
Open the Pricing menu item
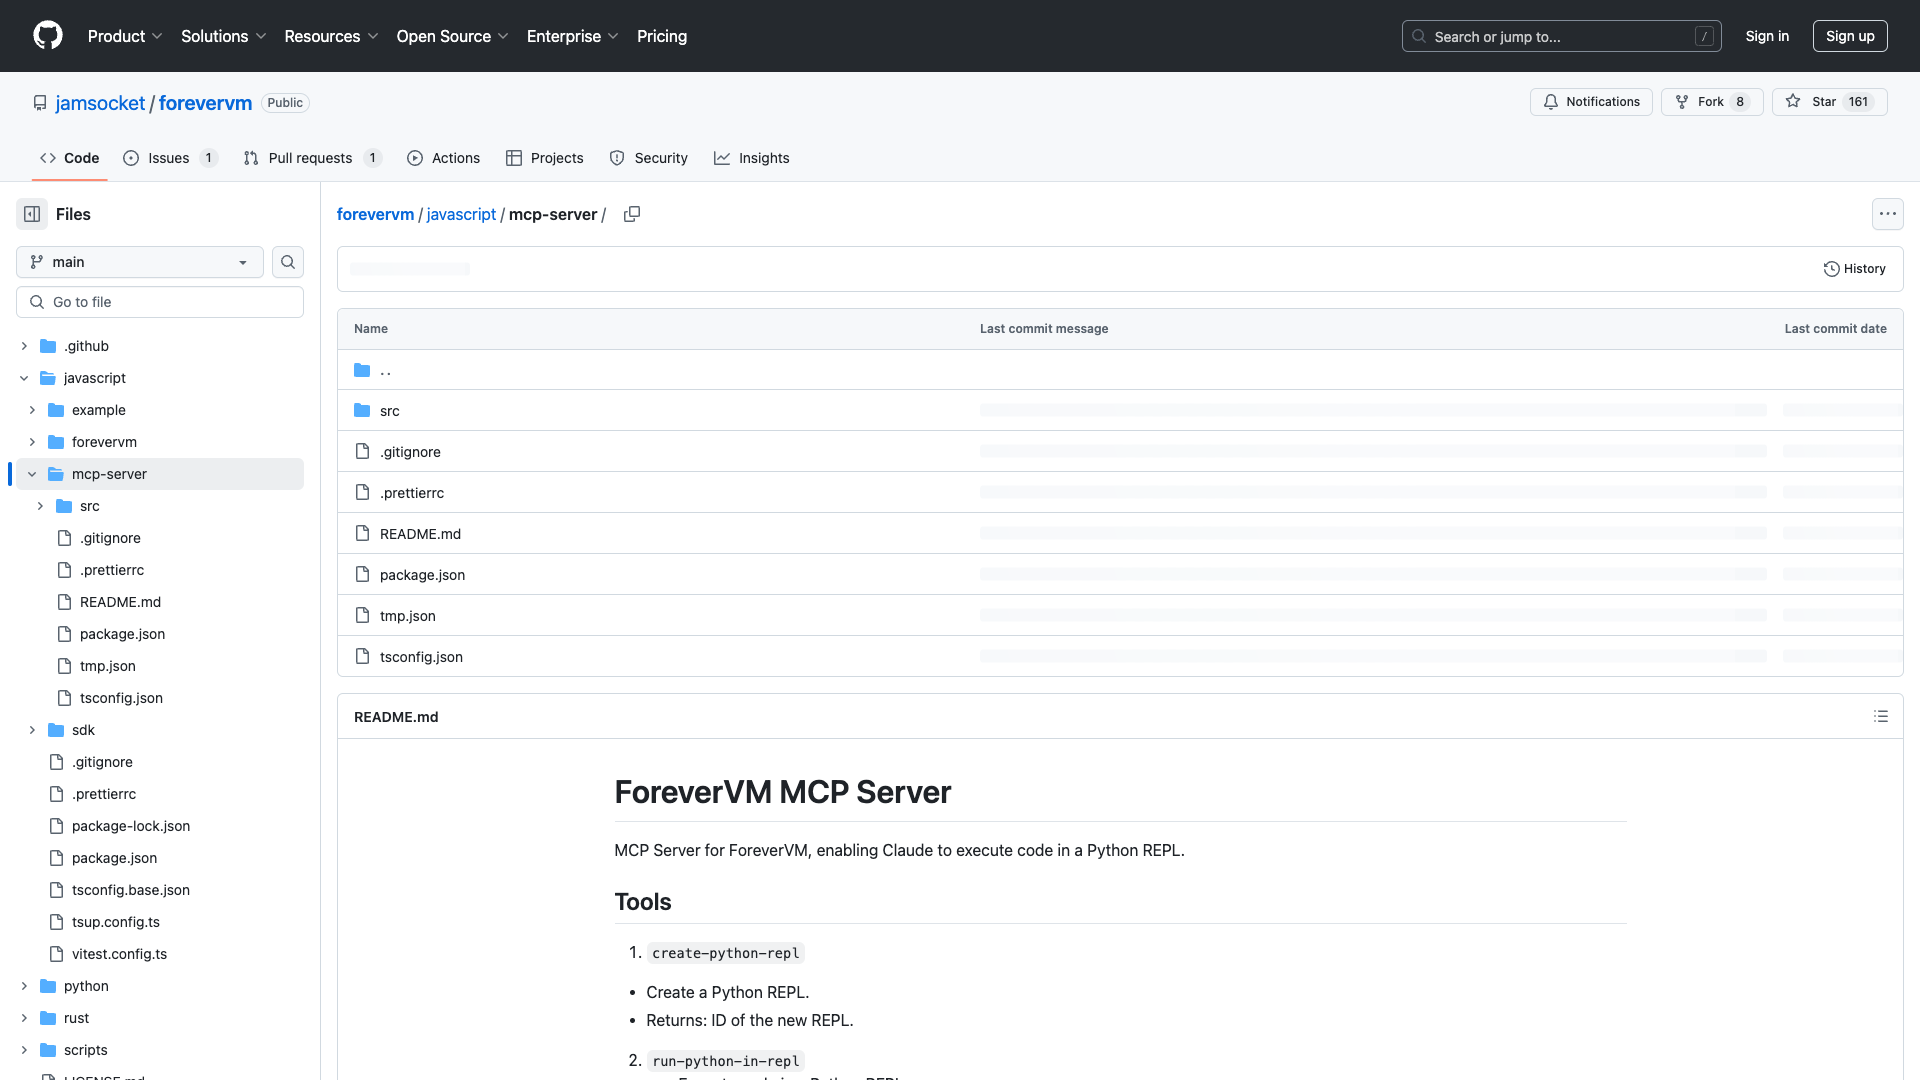pos(662,36)
